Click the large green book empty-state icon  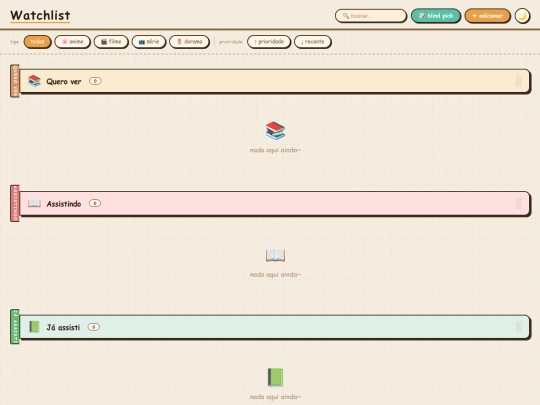275,377
